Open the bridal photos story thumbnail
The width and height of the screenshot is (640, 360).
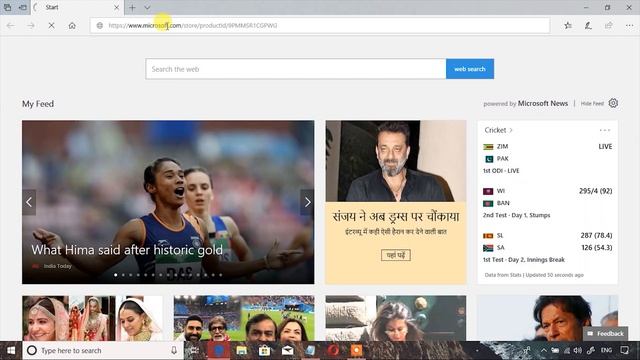[93, 318]
